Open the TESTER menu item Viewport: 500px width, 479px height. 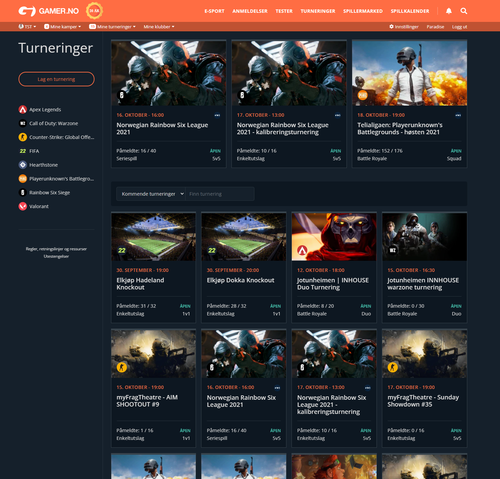click(x=284, y=11)
